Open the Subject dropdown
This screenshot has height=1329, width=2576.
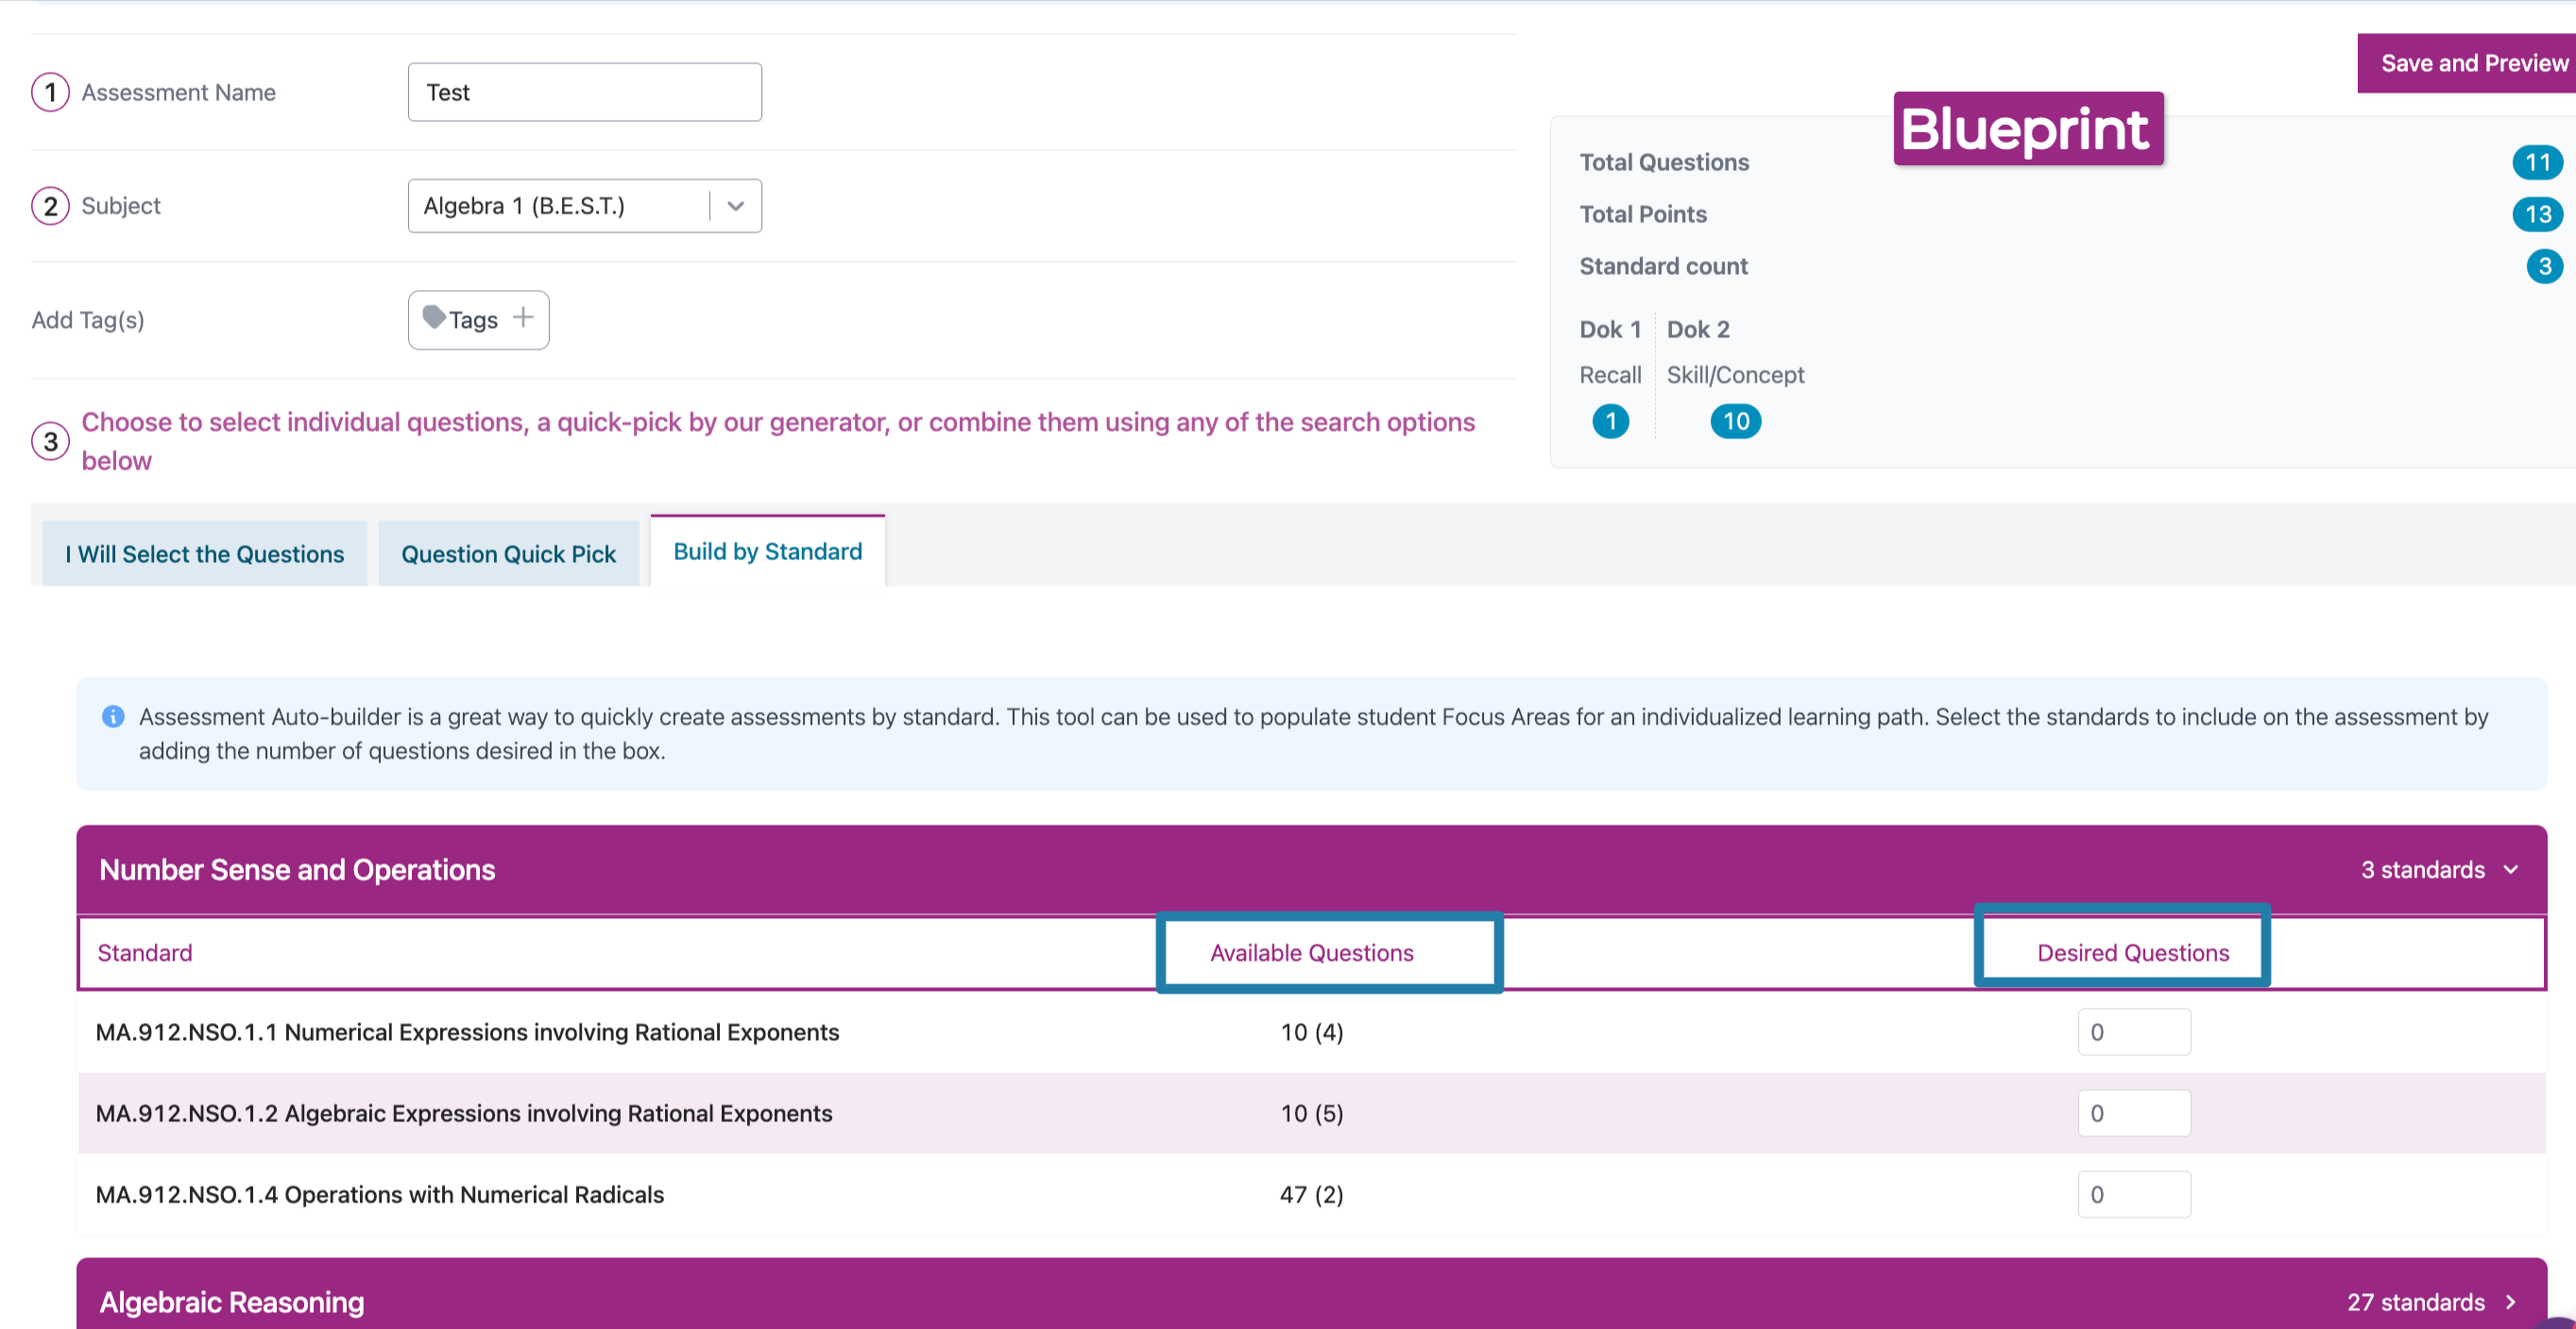pos(735,206)
